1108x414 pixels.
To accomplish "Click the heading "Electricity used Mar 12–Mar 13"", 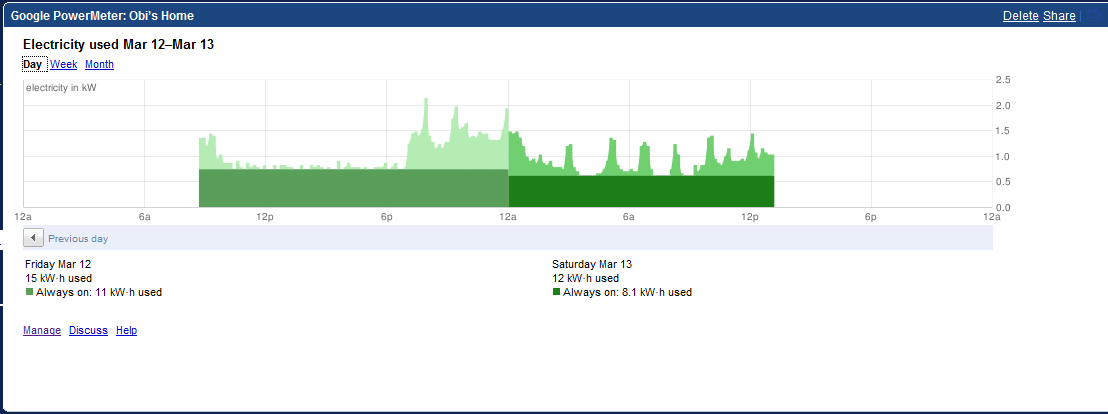I will pyautogui.click(x=119, y=45).
